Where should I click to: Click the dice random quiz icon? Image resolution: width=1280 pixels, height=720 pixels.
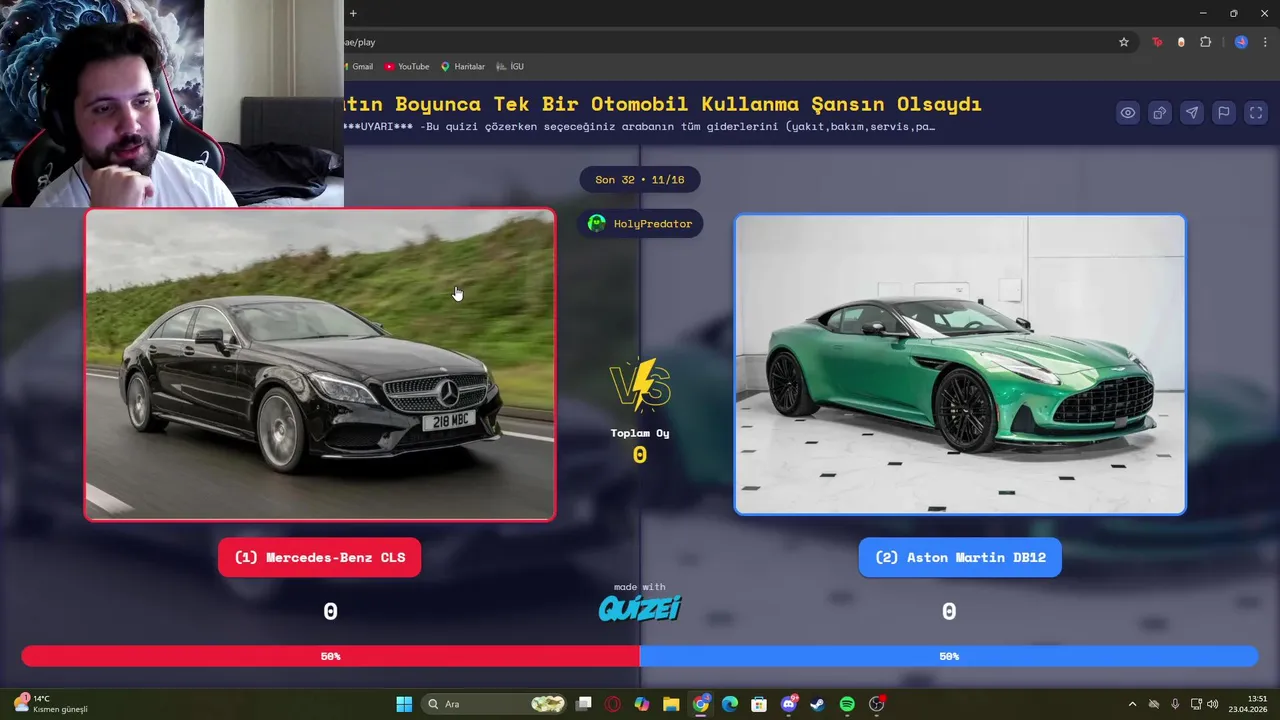point(1160,113)
